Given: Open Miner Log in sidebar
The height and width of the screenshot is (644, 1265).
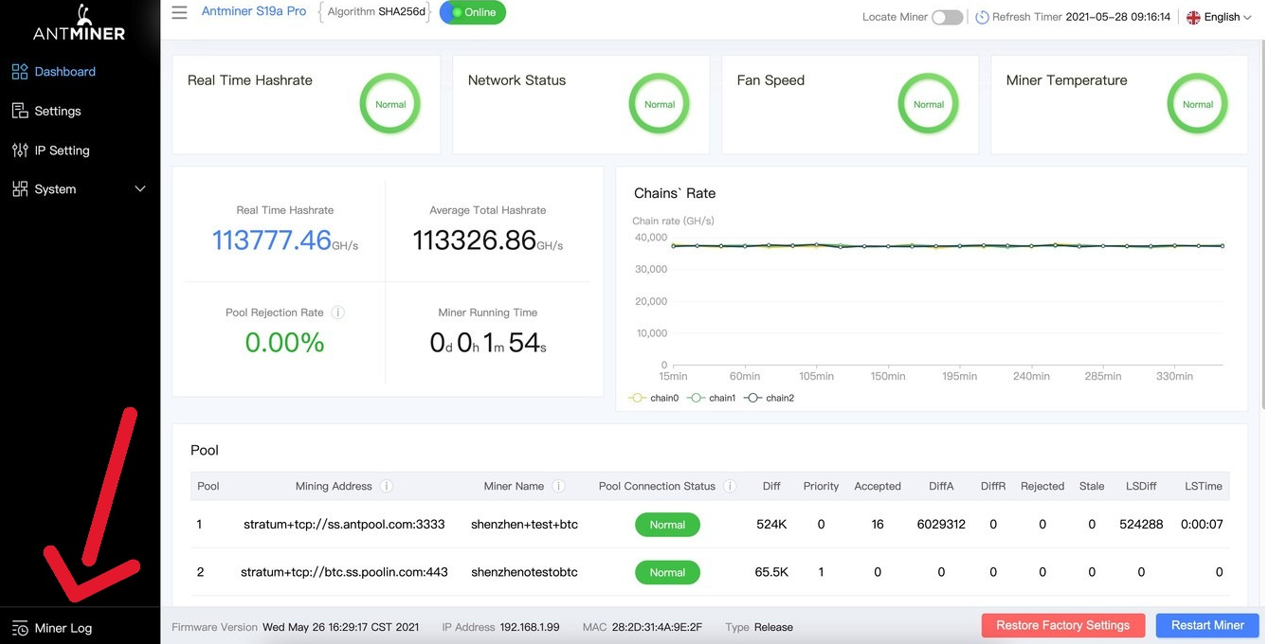Looking at the screenshot, I should click(x=62, y=628).
